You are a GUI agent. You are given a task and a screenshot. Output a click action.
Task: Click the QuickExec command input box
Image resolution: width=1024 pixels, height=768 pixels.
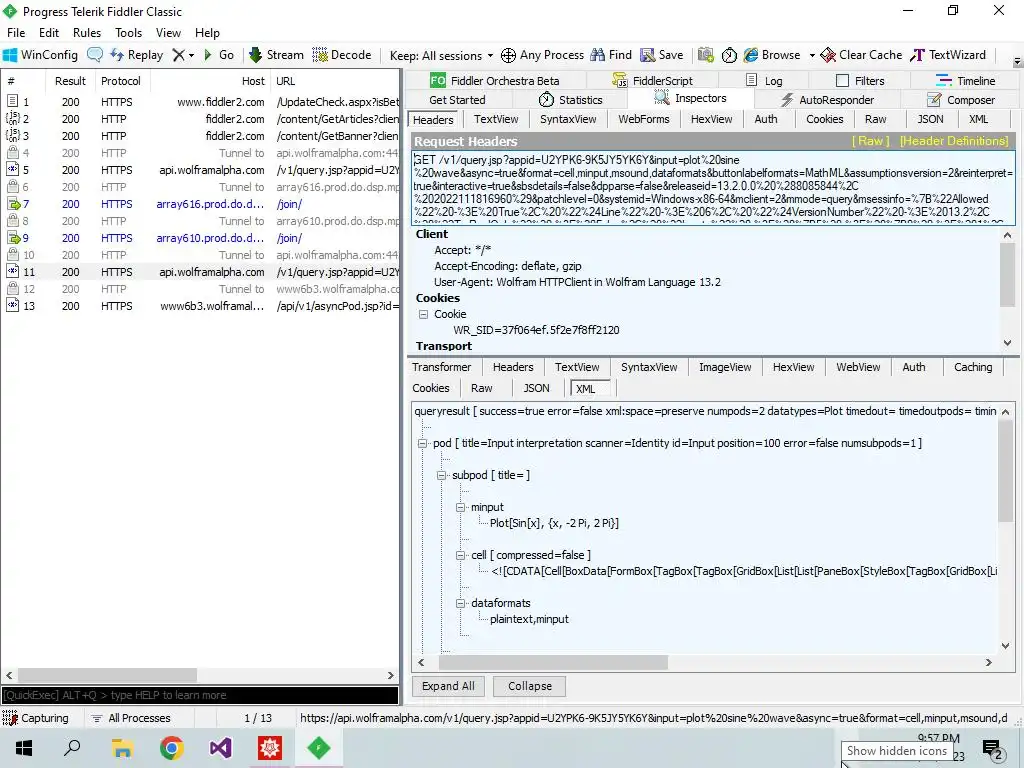pyautogui.click(x=200, y=696)
